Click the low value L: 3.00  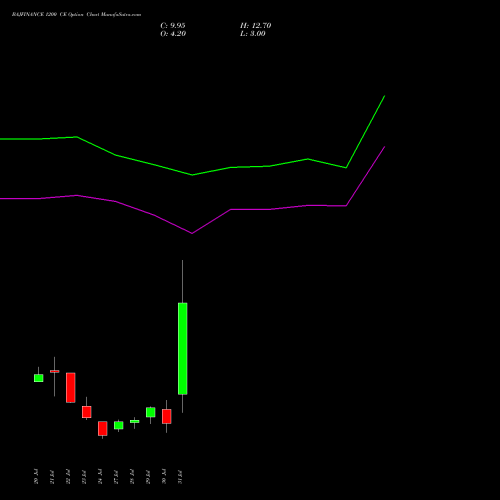point(253,34)
